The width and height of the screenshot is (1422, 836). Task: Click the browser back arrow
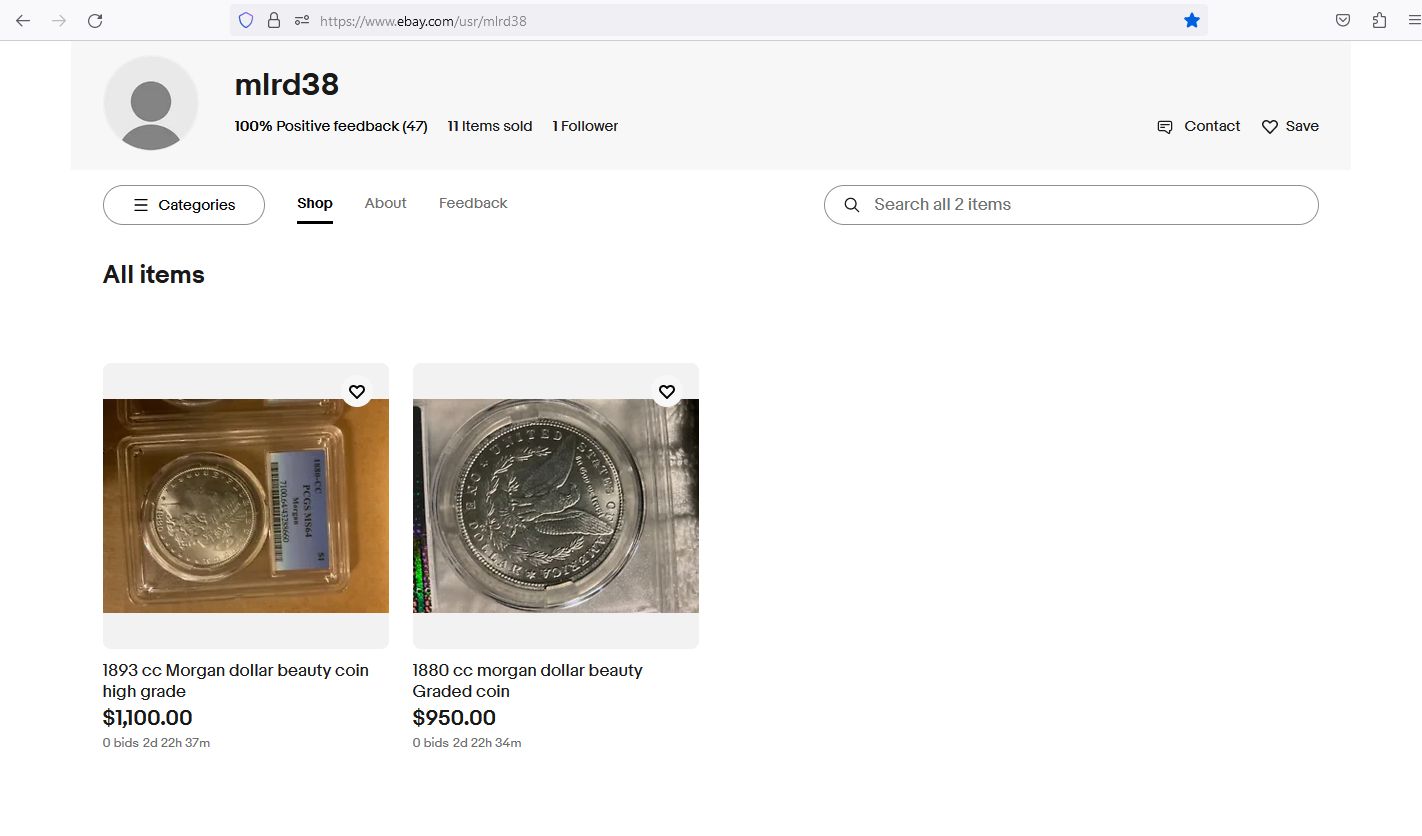(x=23, y=20)
